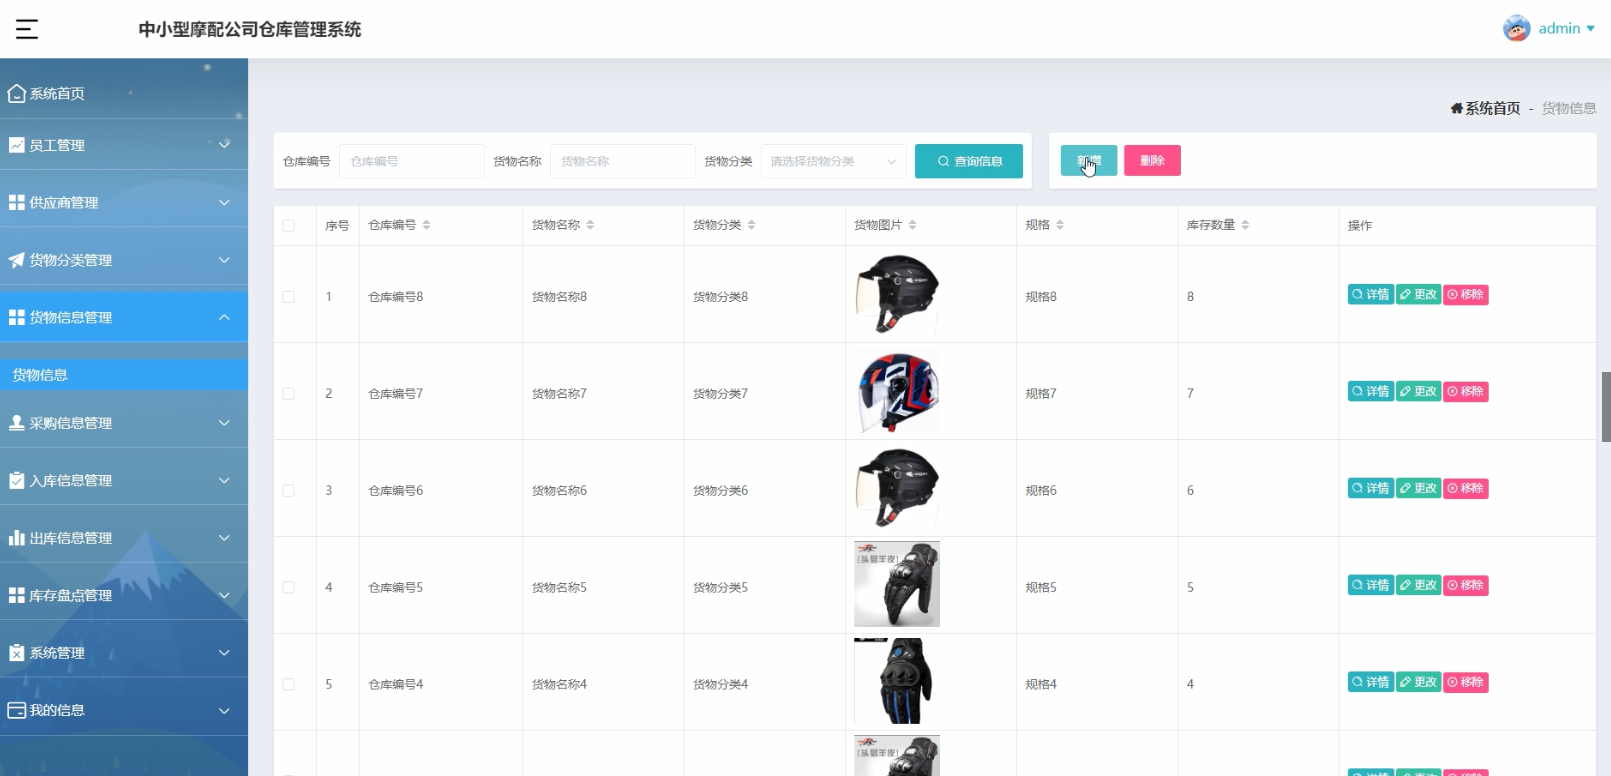Click 更改 for 仓库编号7 row
The height and width of the screenshot is (776, 1611).
pos(1418,391)
